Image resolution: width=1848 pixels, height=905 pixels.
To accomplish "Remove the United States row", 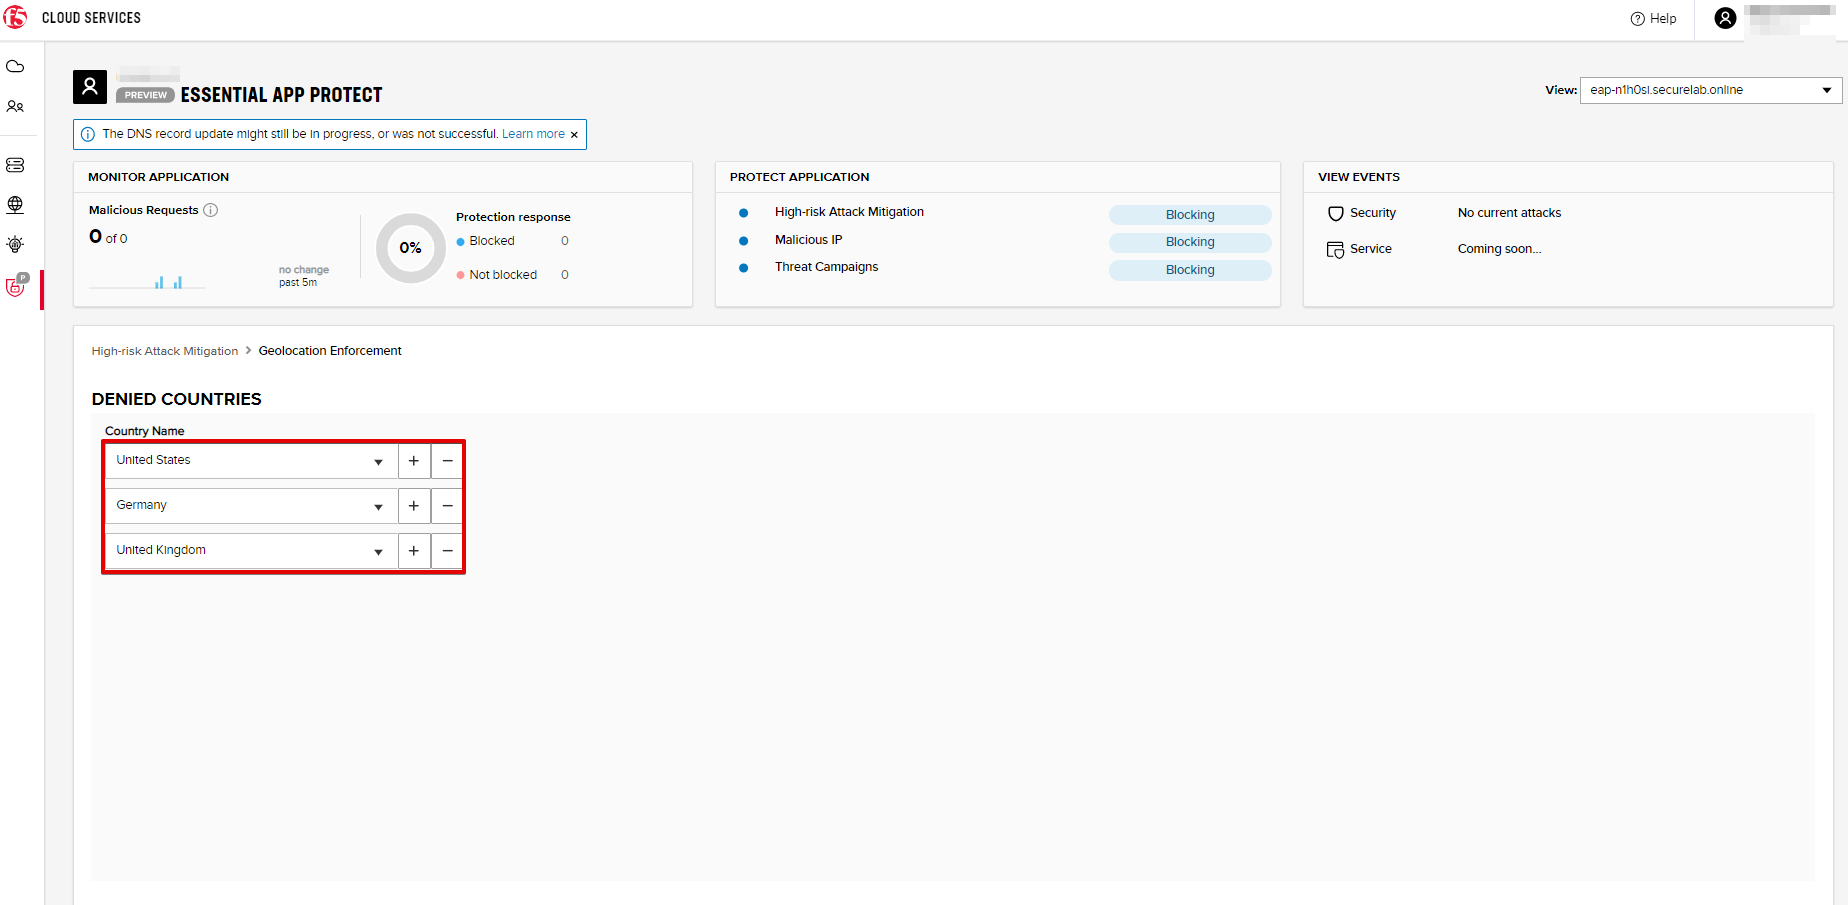I will 447,461.
